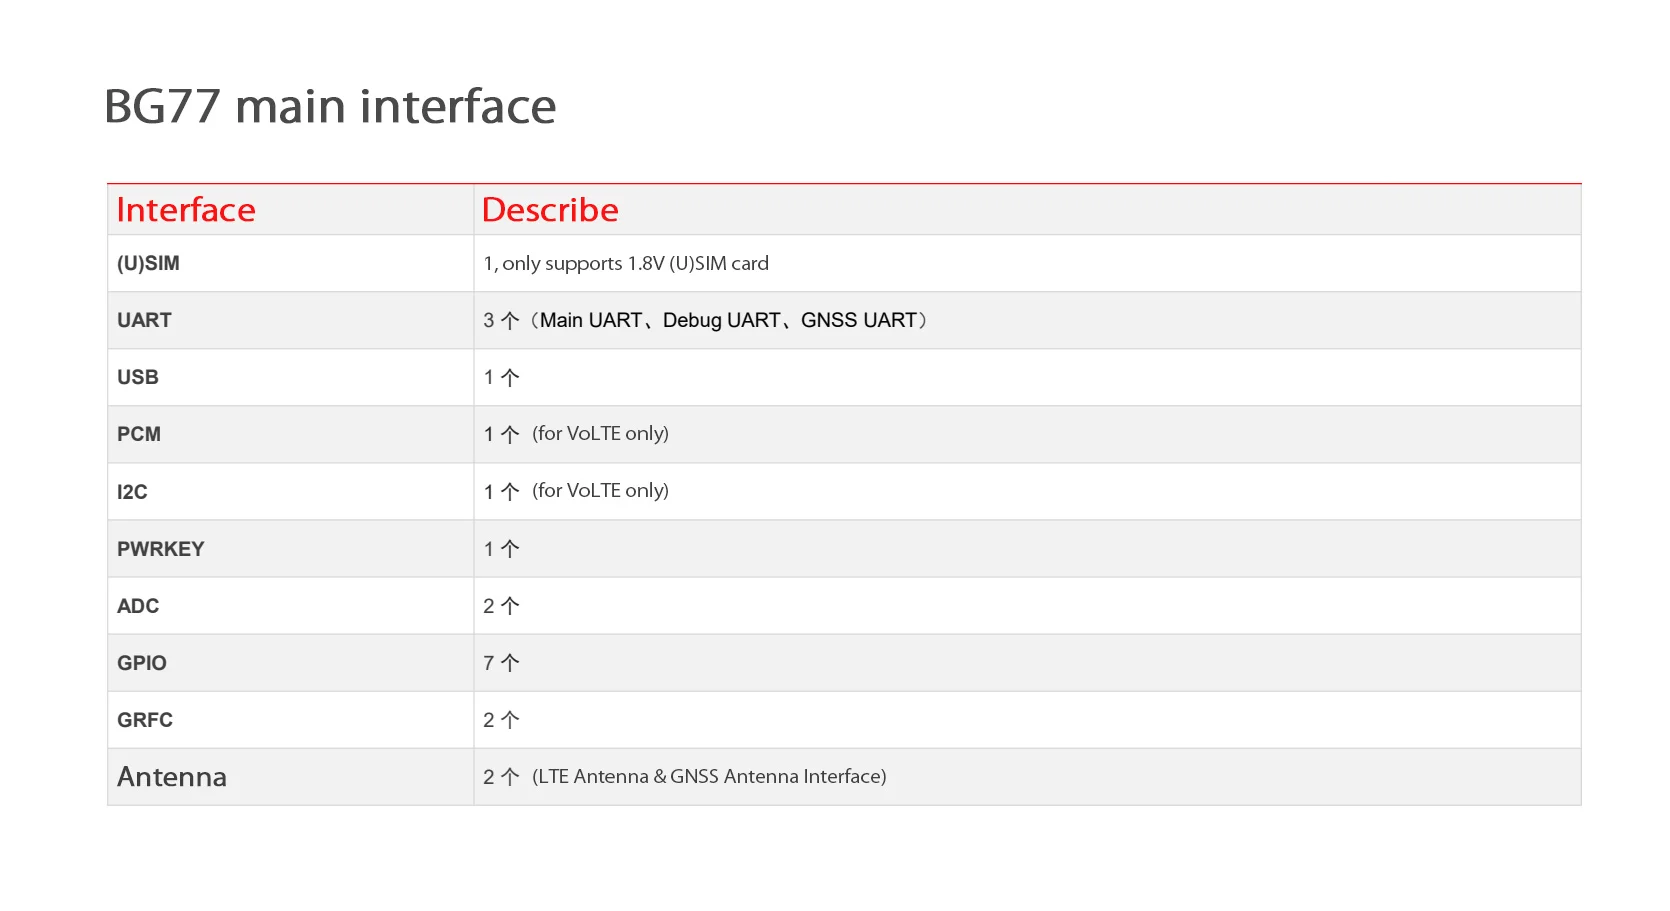Image resolution: width=1670 pixels, height=911 pixels.
Task: Select the PWRKEY interface cell
Action: click(x=160, y=549)
